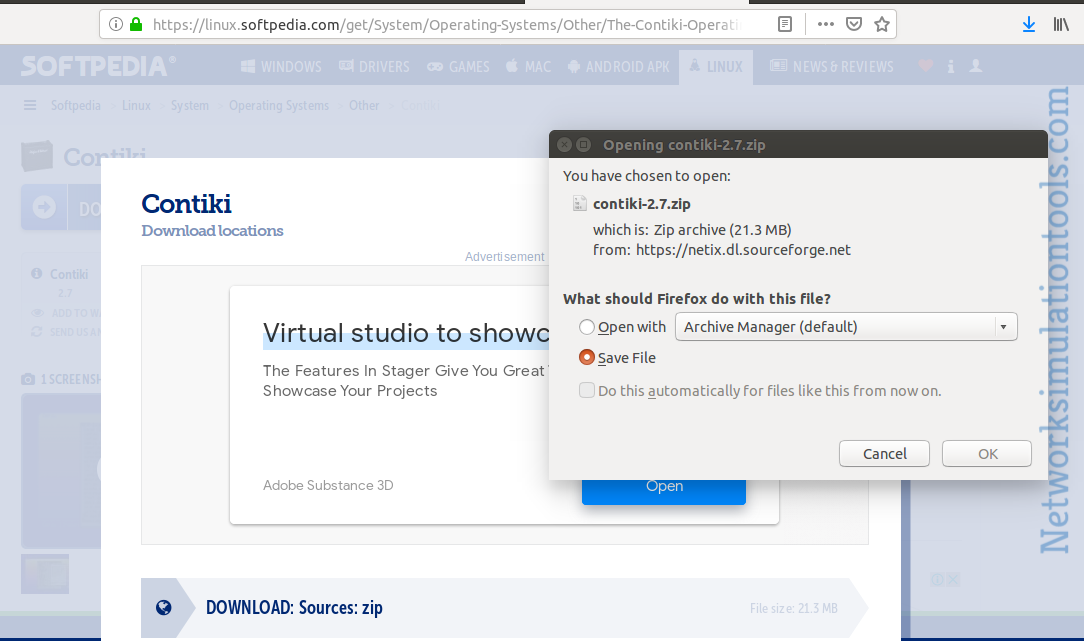Check Do this automatically for files box
This screenshot has width=1084, height=641.
[x=586, y=390]
